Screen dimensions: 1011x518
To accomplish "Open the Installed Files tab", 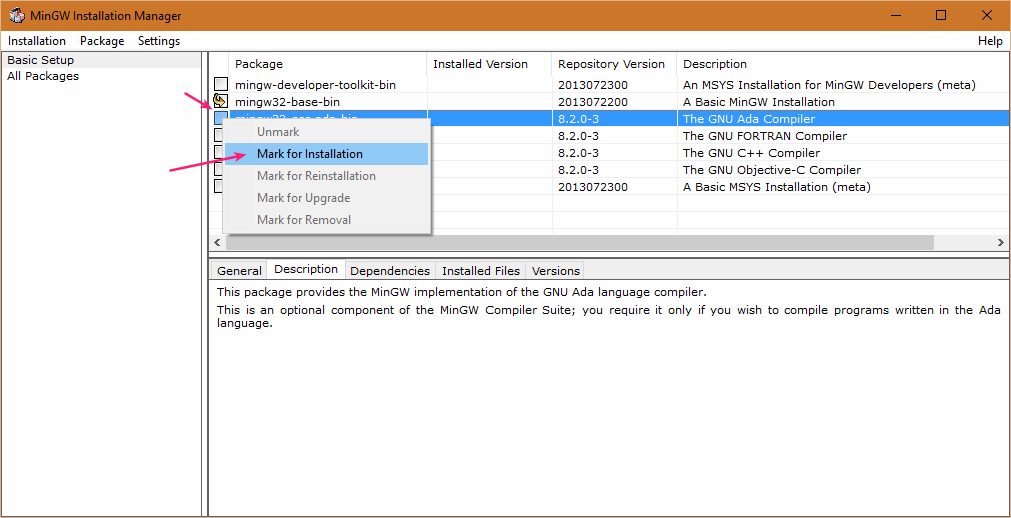I will click(x=481, y=271).
